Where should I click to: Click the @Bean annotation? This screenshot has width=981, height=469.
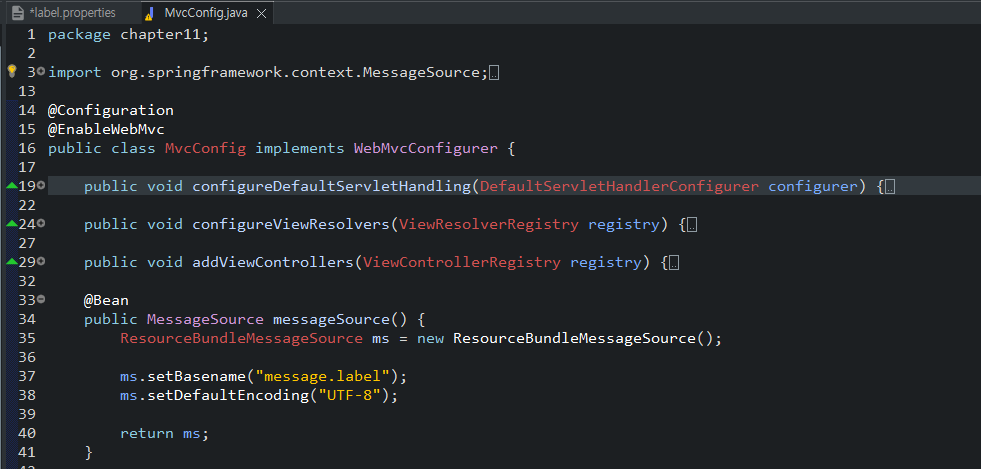pos(106,301)
